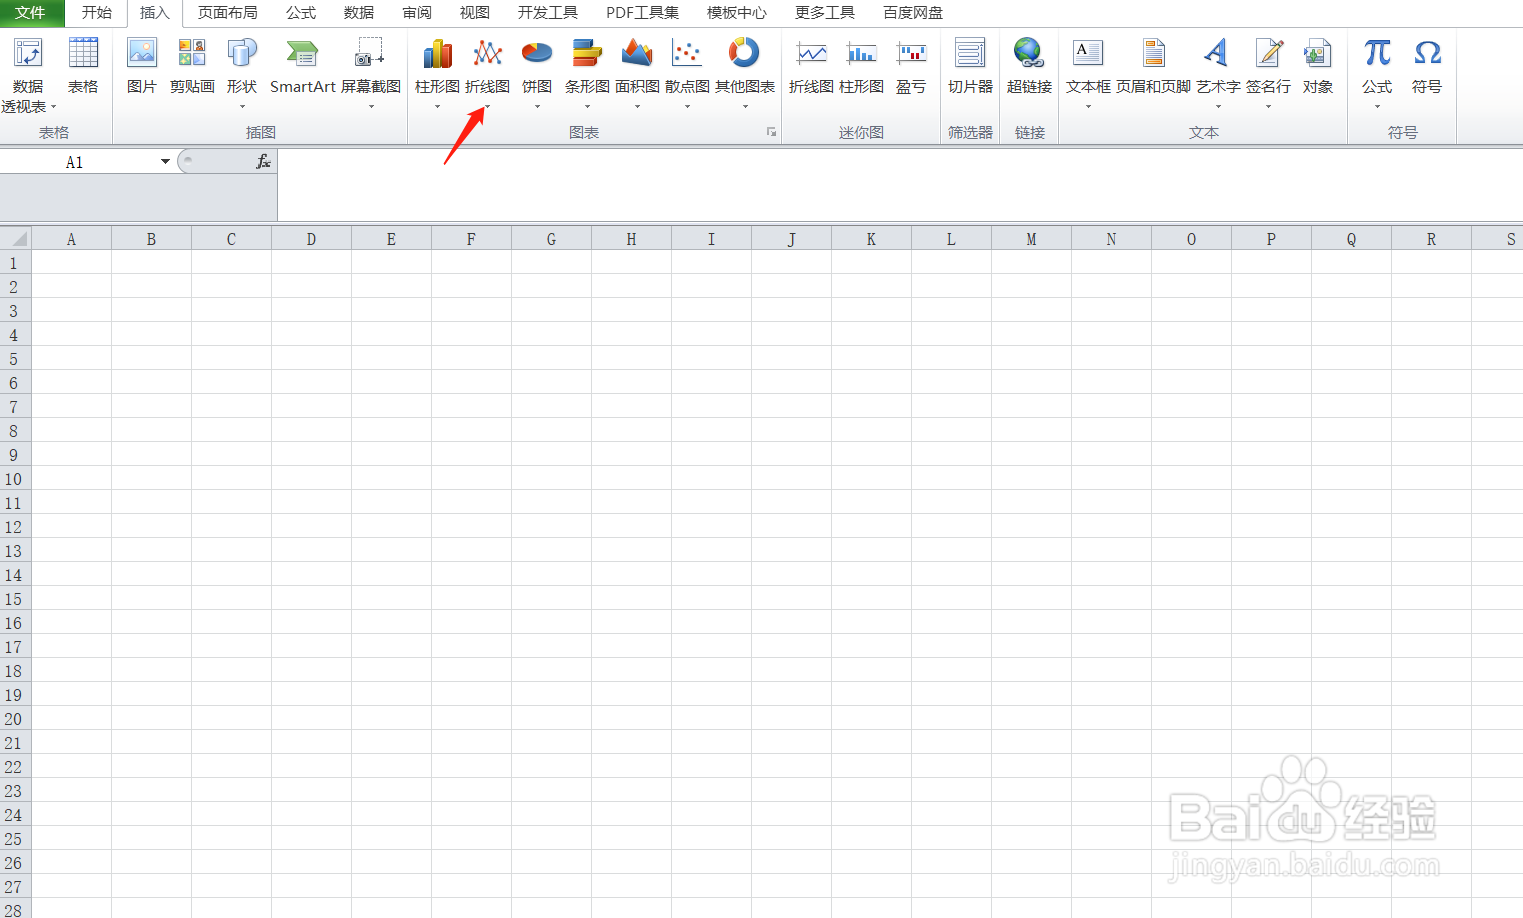
Task: Select column H by its header
Action: point(631,239)
